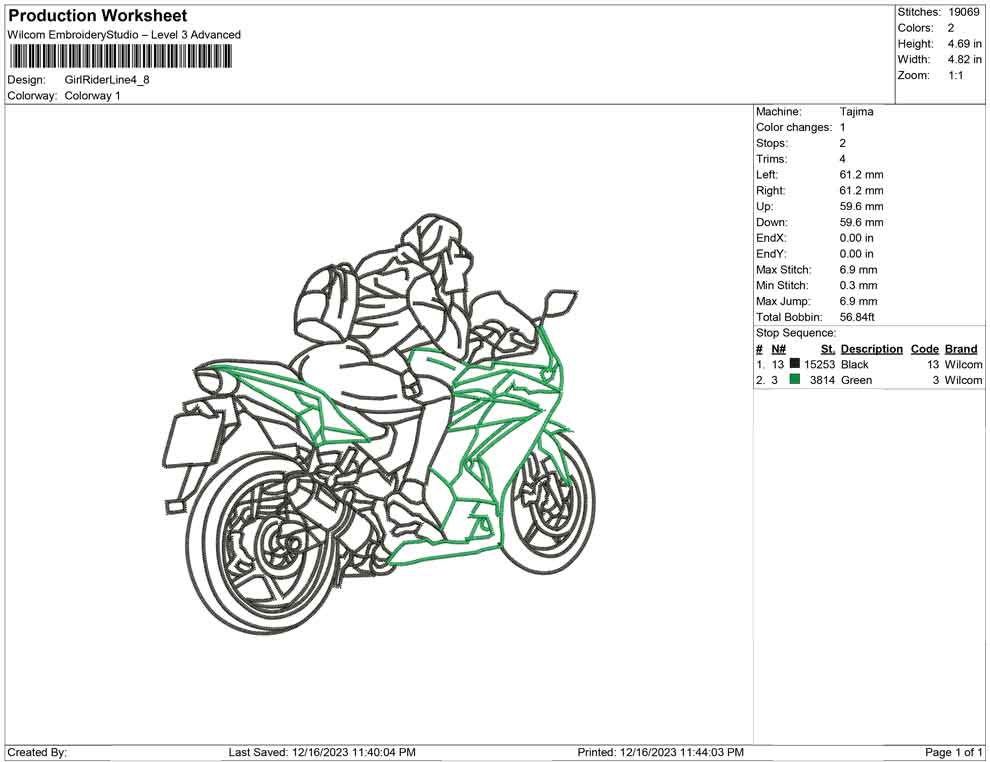Select the Green row in Stop Sequence
Screen dimensions: 990x762
(855, 381)
